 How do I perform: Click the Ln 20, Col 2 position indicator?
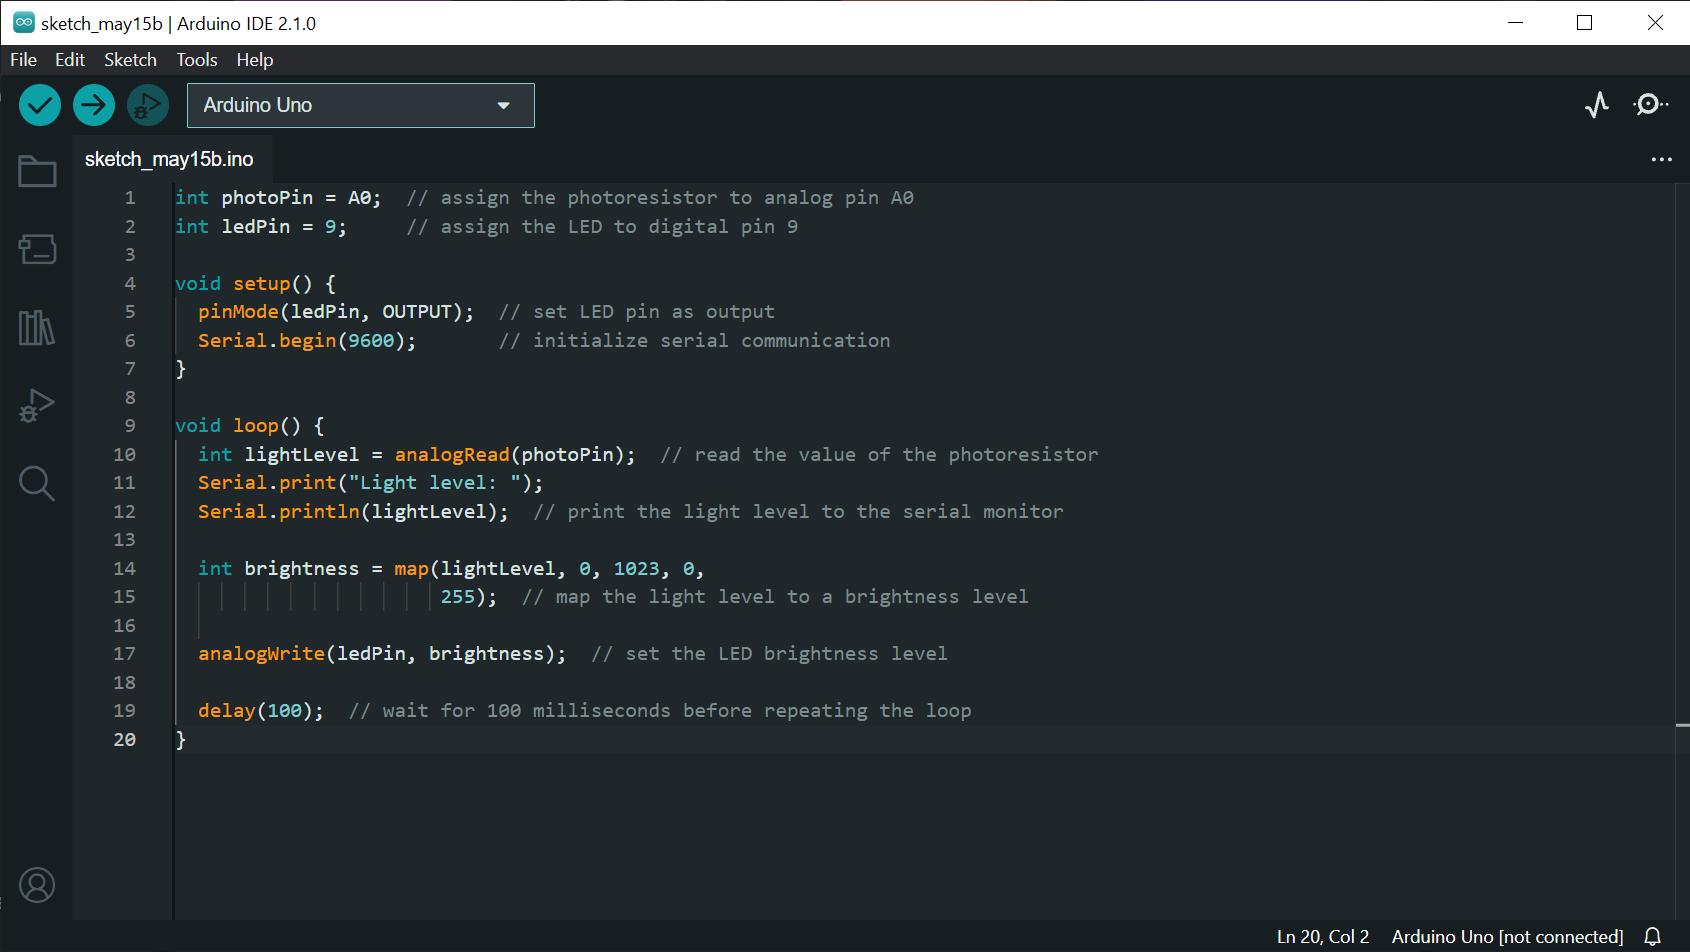(x=1322, y=937)
